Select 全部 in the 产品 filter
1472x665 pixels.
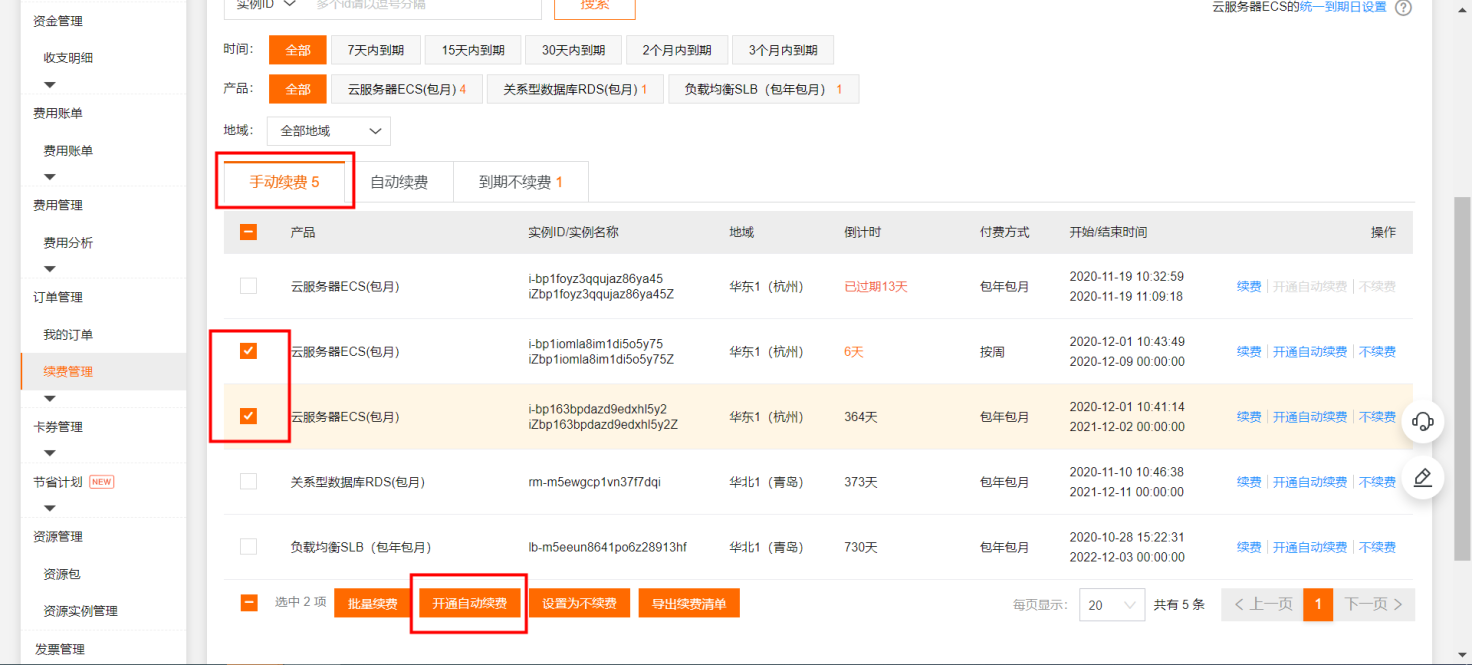[298, 89]
